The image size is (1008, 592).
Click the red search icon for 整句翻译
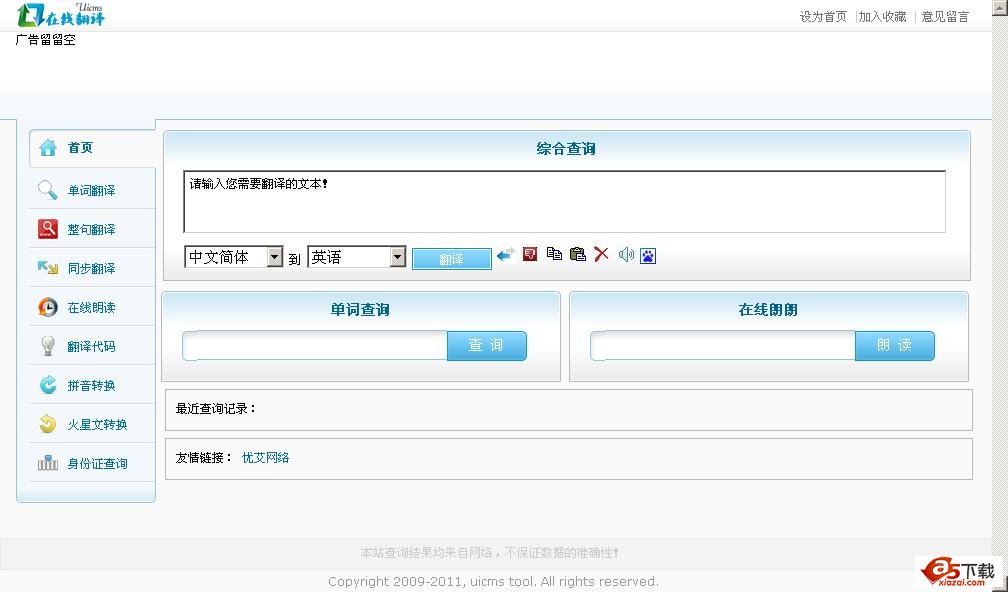click(x=48, y=229)
